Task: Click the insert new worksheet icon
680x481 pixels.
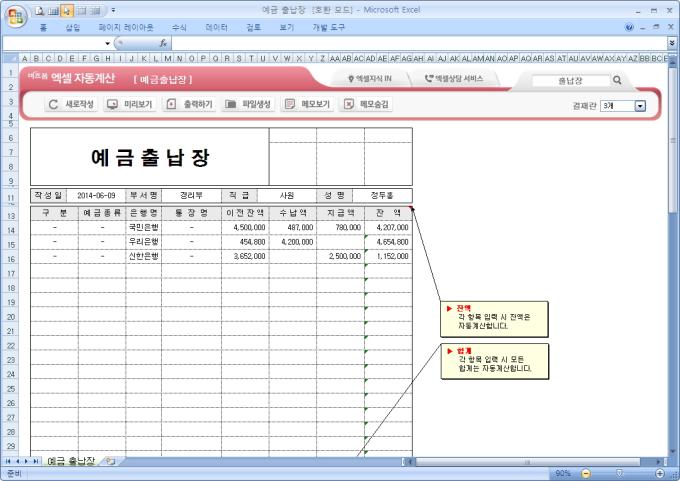Action: 110,461
